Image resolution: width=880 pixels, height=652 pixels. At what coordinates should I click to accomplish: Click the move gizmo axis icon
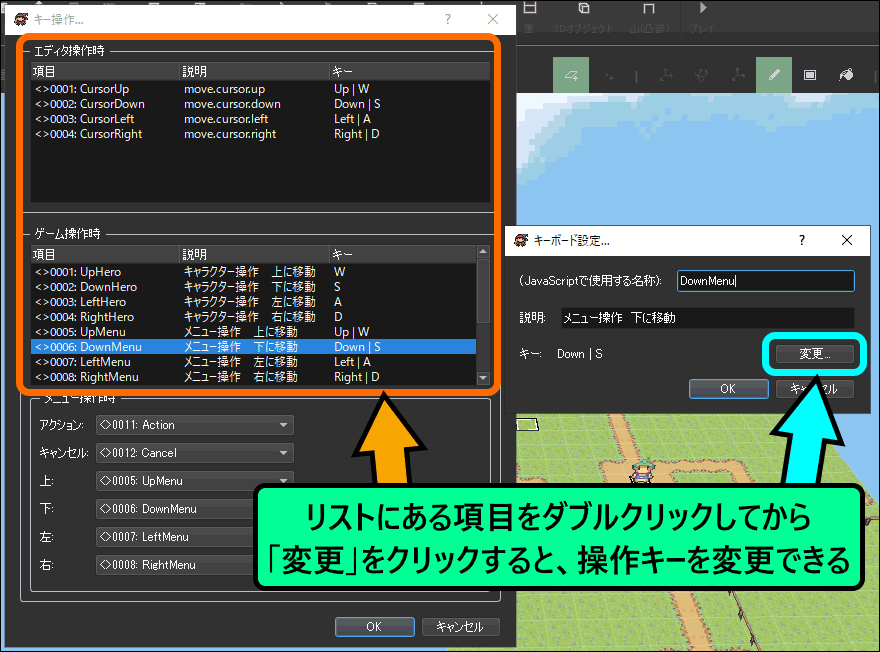pyautogui.click(x=666, y=75)
